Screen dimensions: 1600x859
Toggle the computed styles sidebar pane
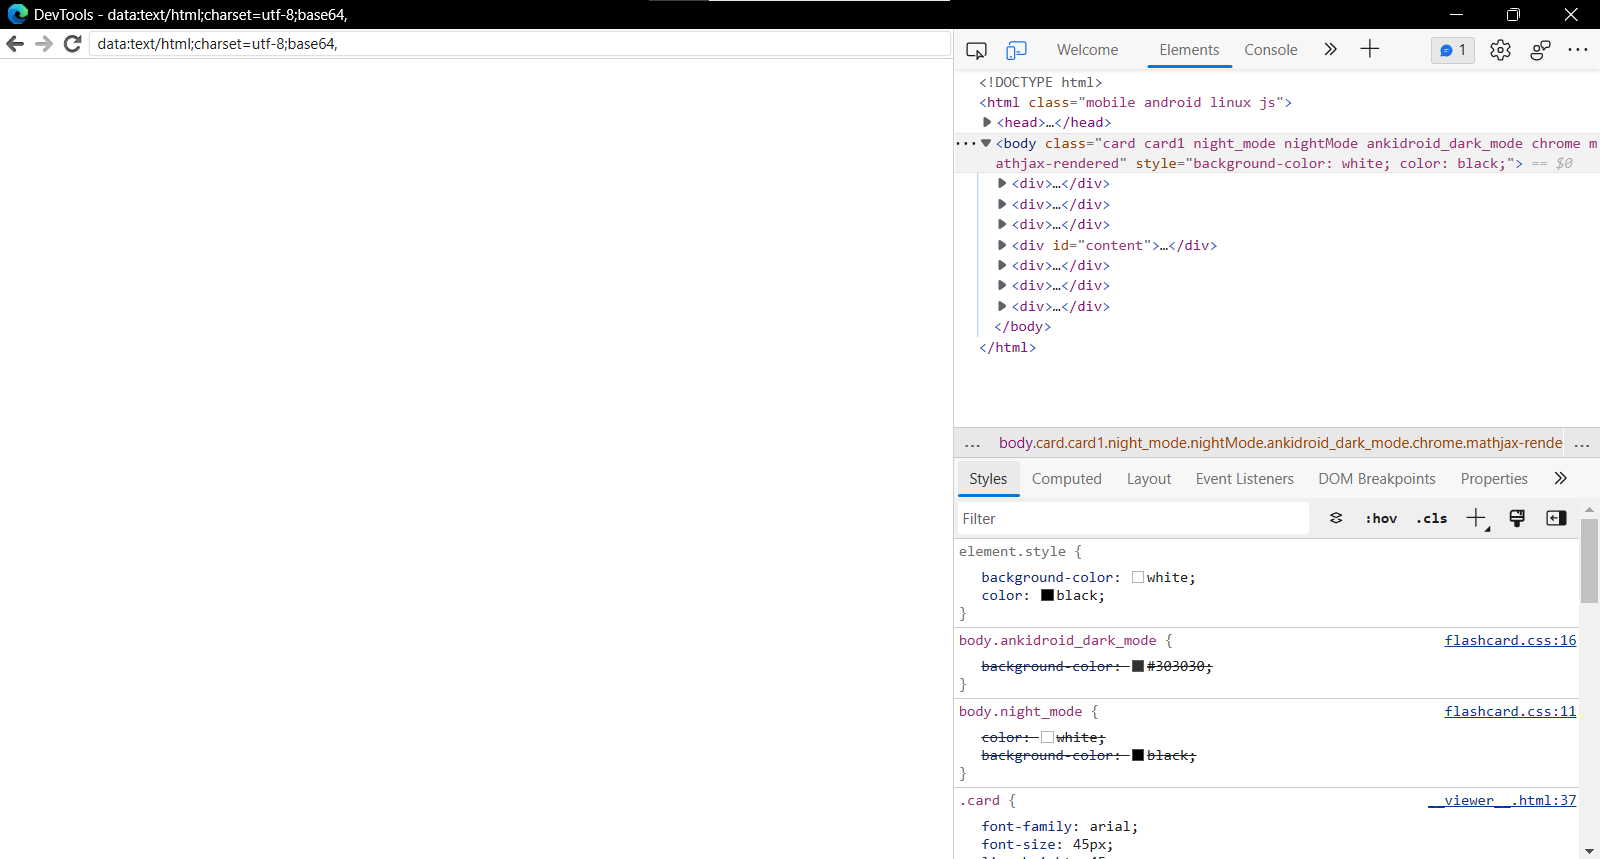(x=1556, y=518)
